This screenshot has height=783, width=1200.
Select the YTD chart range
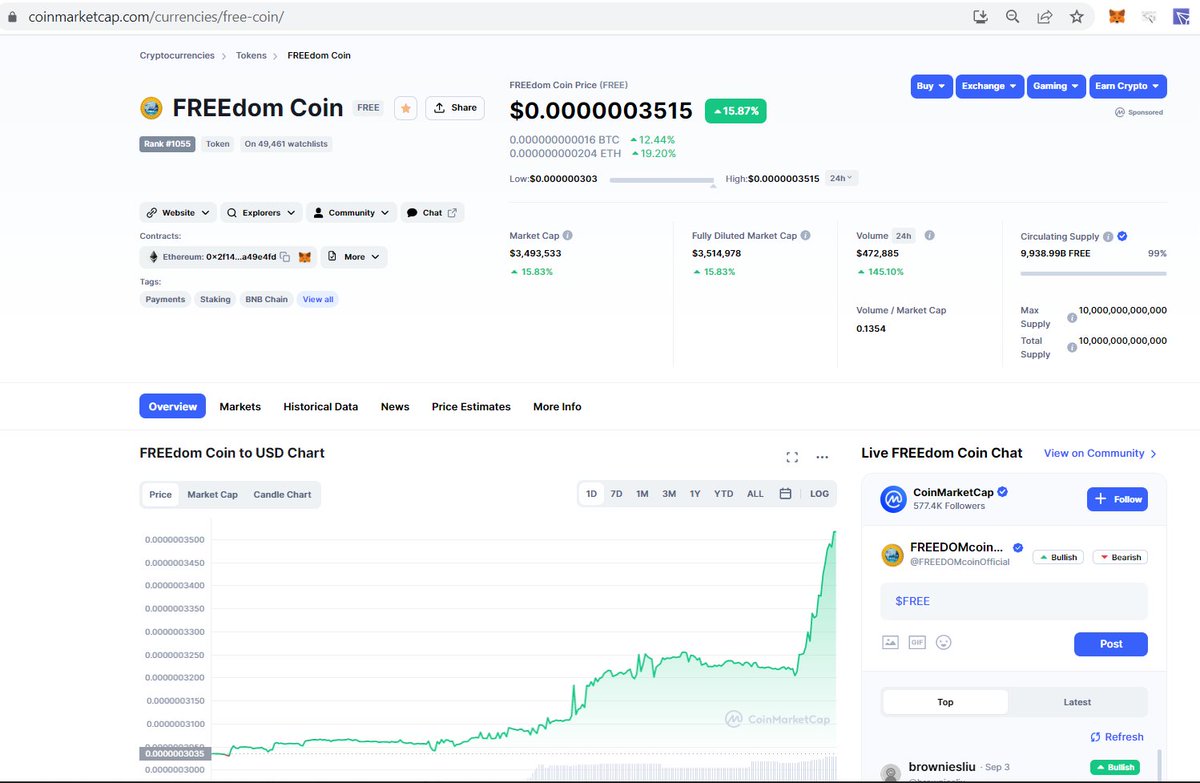[x=723, y=494]
